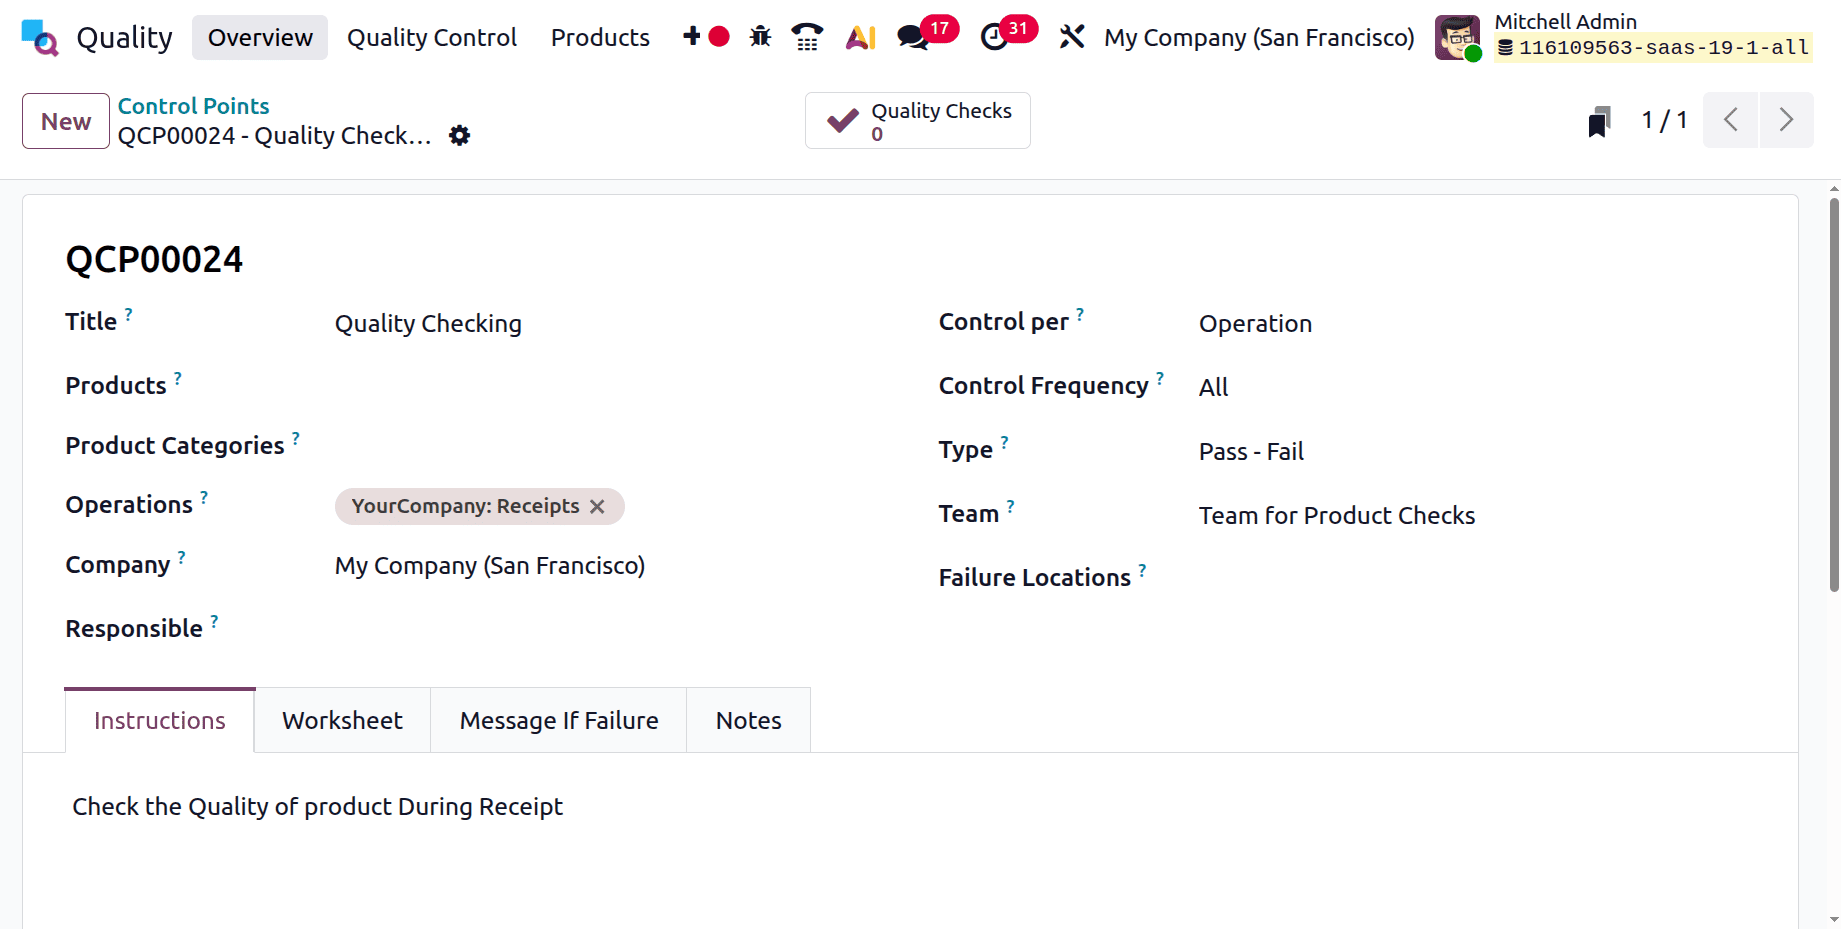Click the Quality app name text

pos(124,38)
